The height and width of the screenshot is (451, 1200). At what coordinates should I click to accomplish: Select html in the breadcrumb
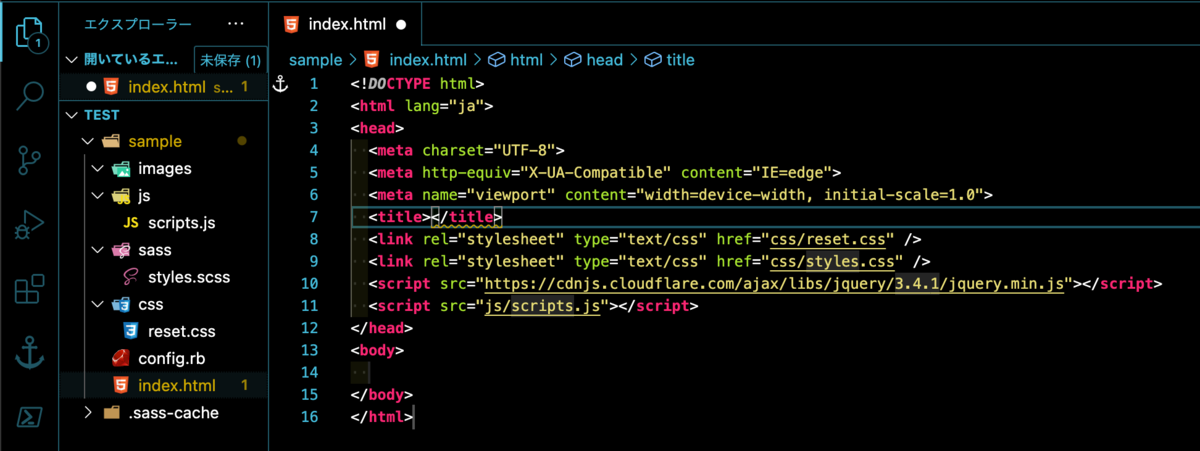pos(526,60)
